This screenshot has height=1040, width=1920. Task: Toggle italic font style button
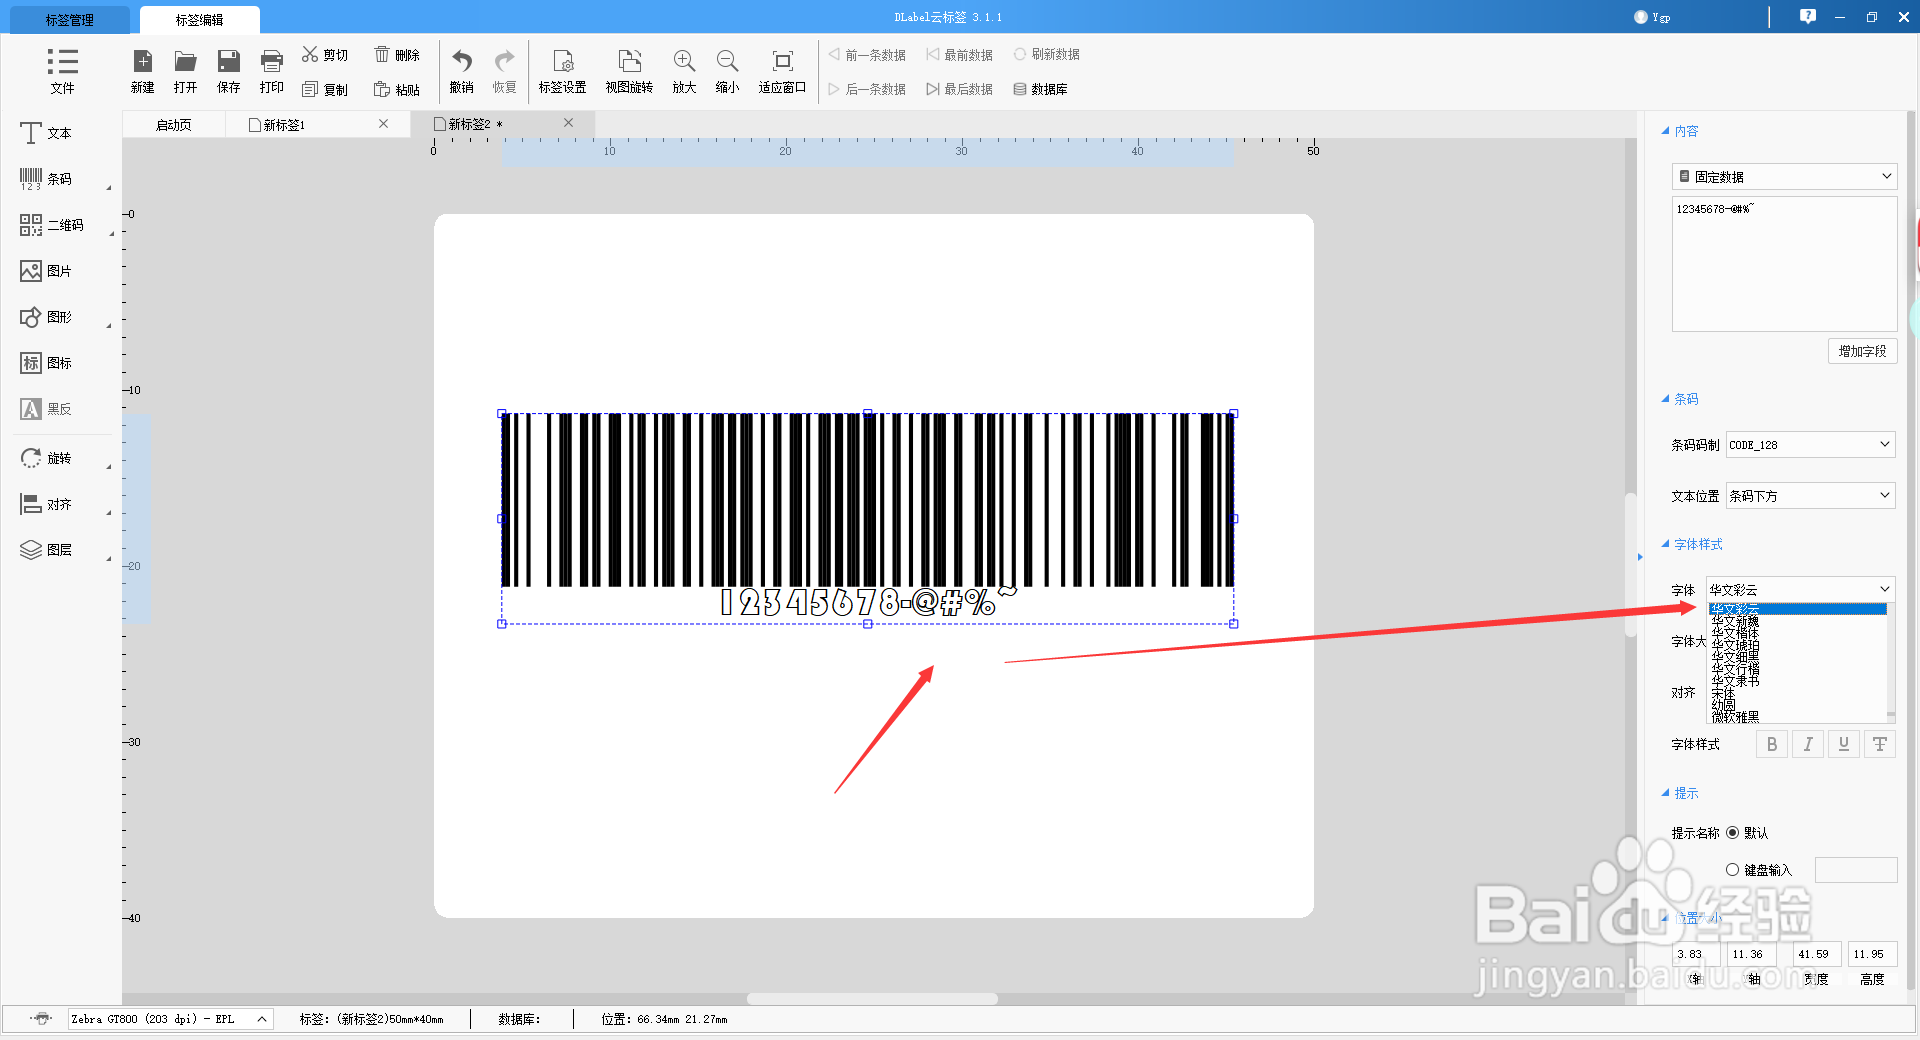pos(1808,744)
